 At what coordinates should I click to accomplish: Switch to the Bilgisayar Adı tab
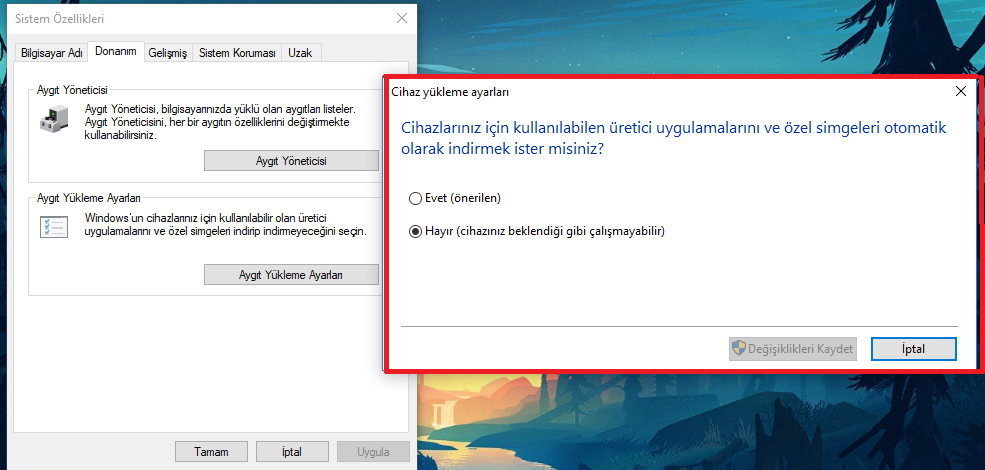52,53
